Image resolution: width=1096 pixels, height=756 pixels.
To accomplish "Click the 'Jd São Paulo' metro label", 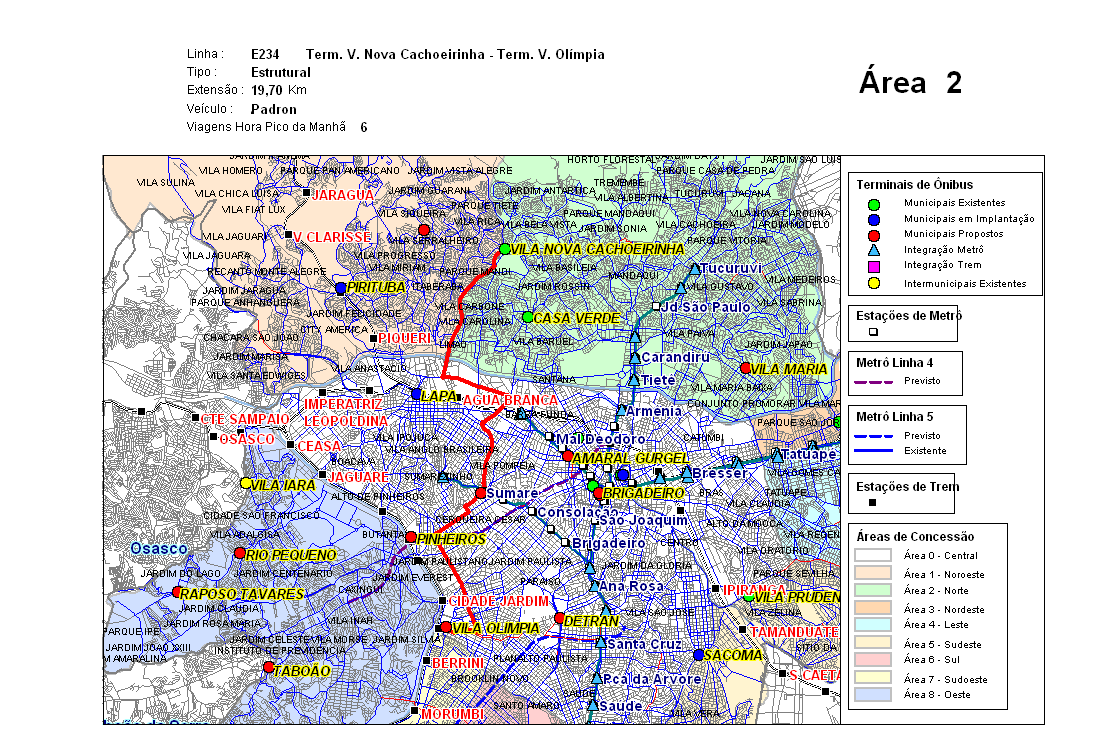I will [x=705, y=307].
